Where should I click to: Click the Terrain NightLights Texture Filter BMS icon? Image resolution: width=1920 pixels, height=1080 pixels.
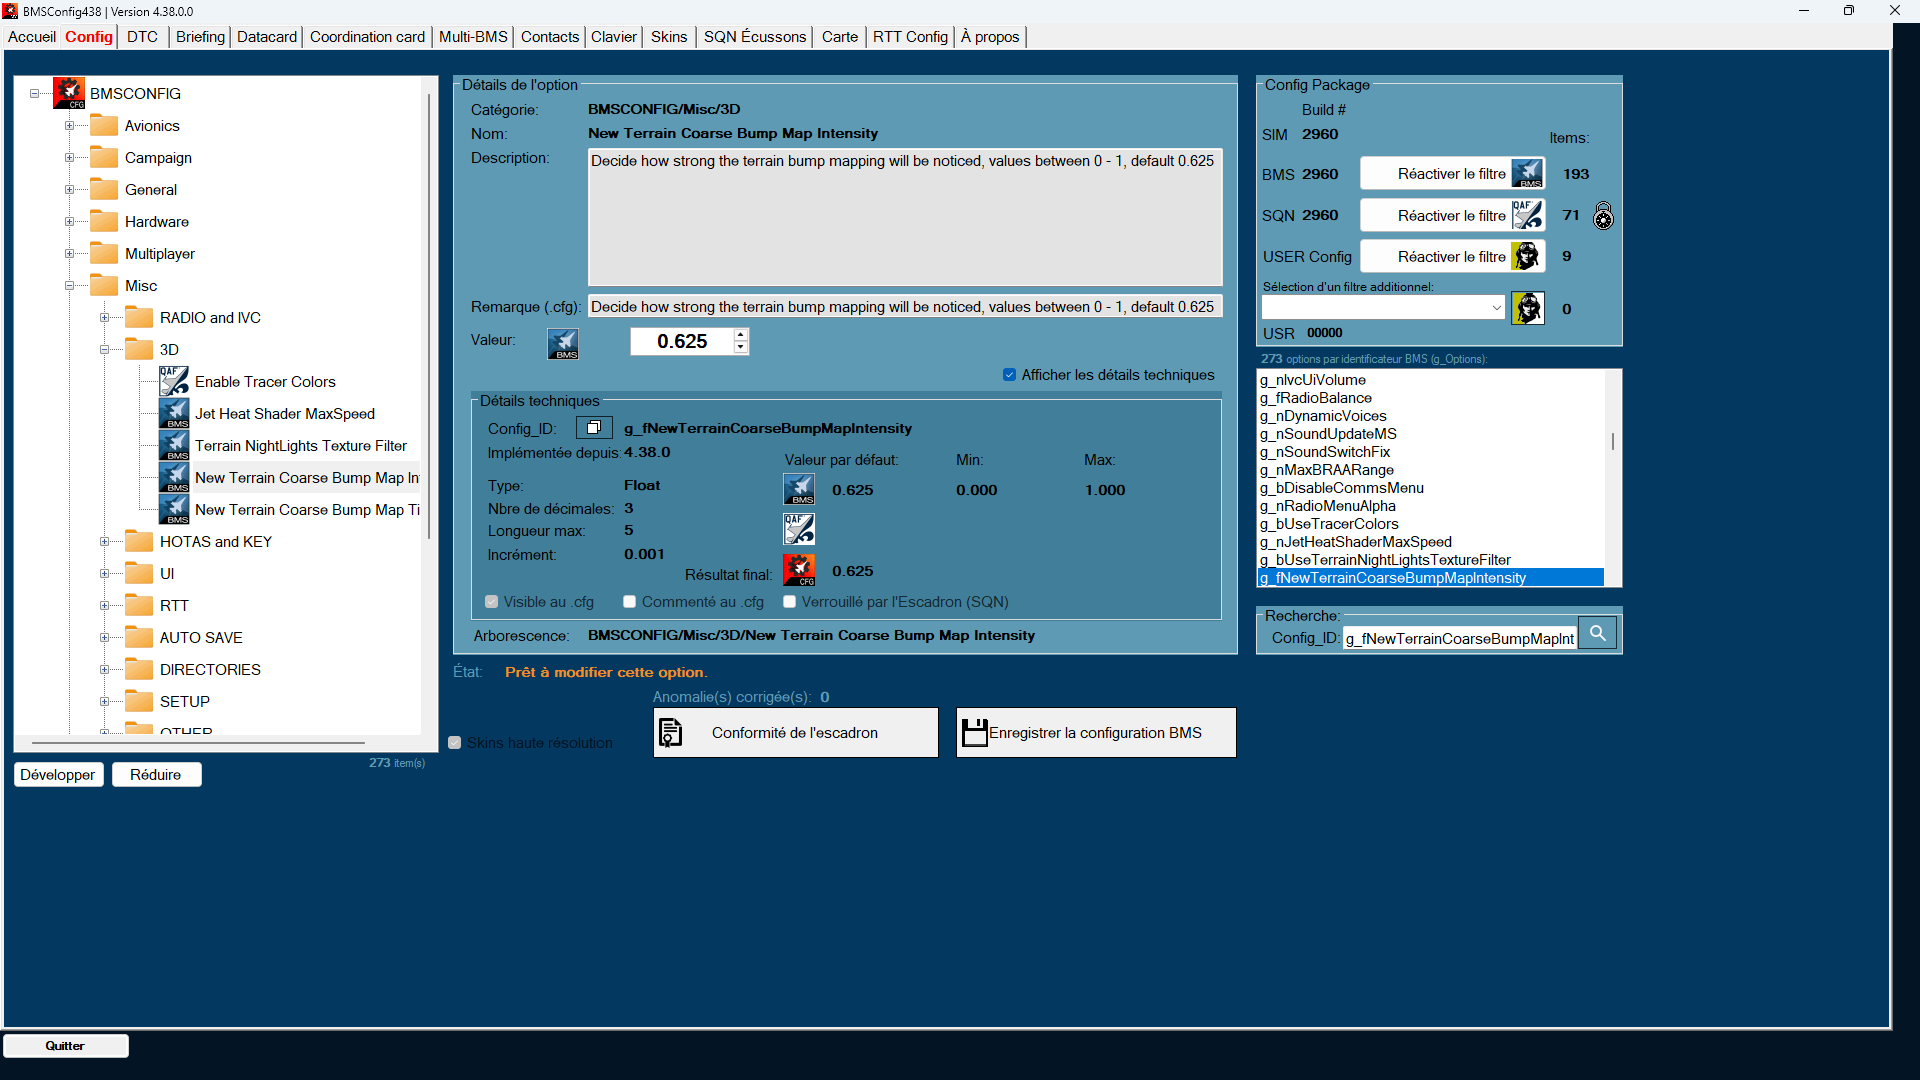(174, 445)
